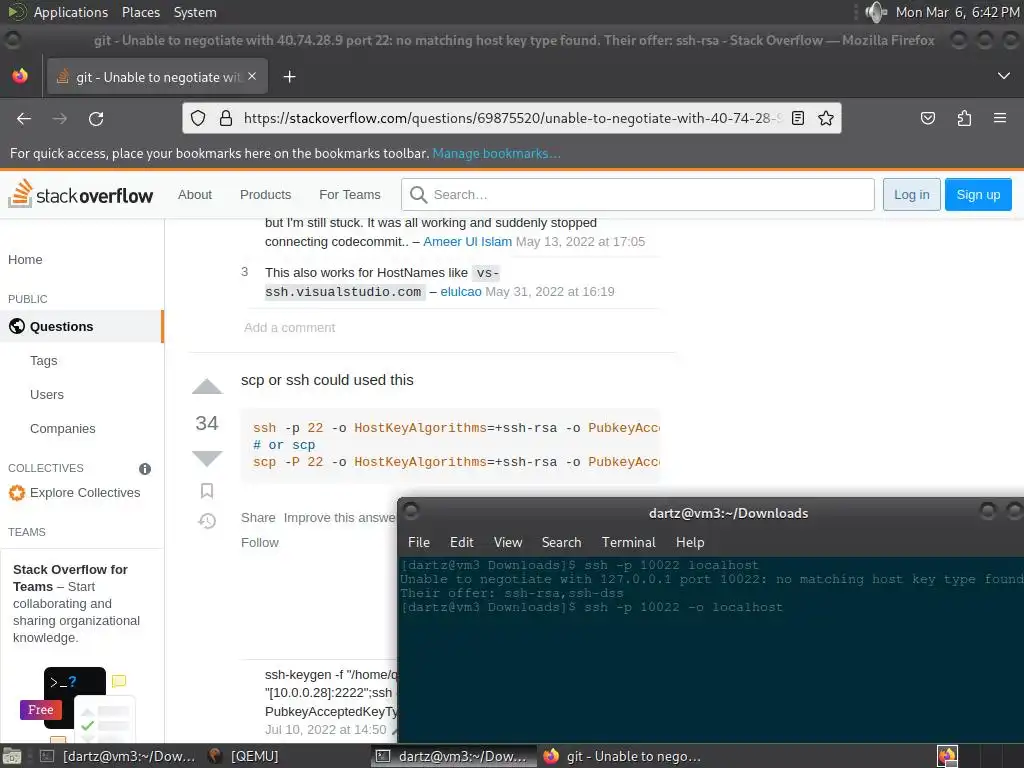Open Users in left sidebar
Screen dimensions: 1024x768
click(46, 394)
